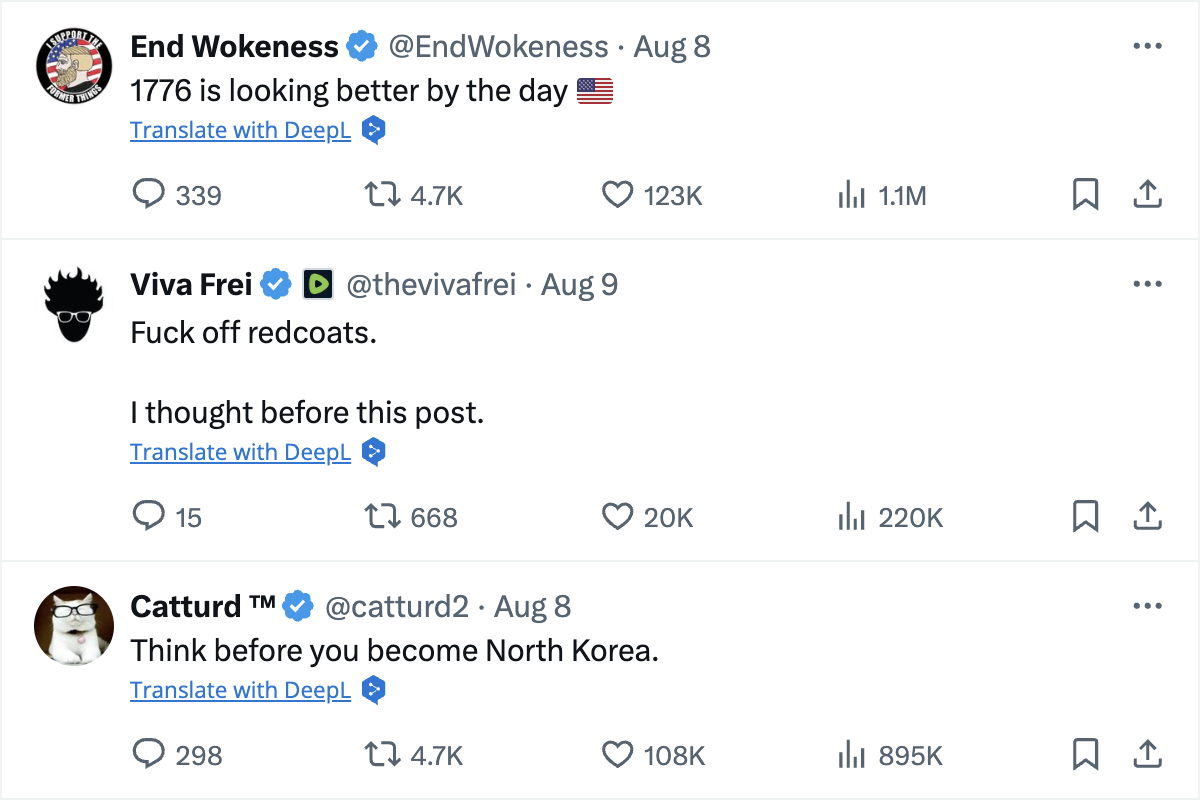Open more options for Viva Frei post
This screenshot has width=1200, height=800.
1147,285
